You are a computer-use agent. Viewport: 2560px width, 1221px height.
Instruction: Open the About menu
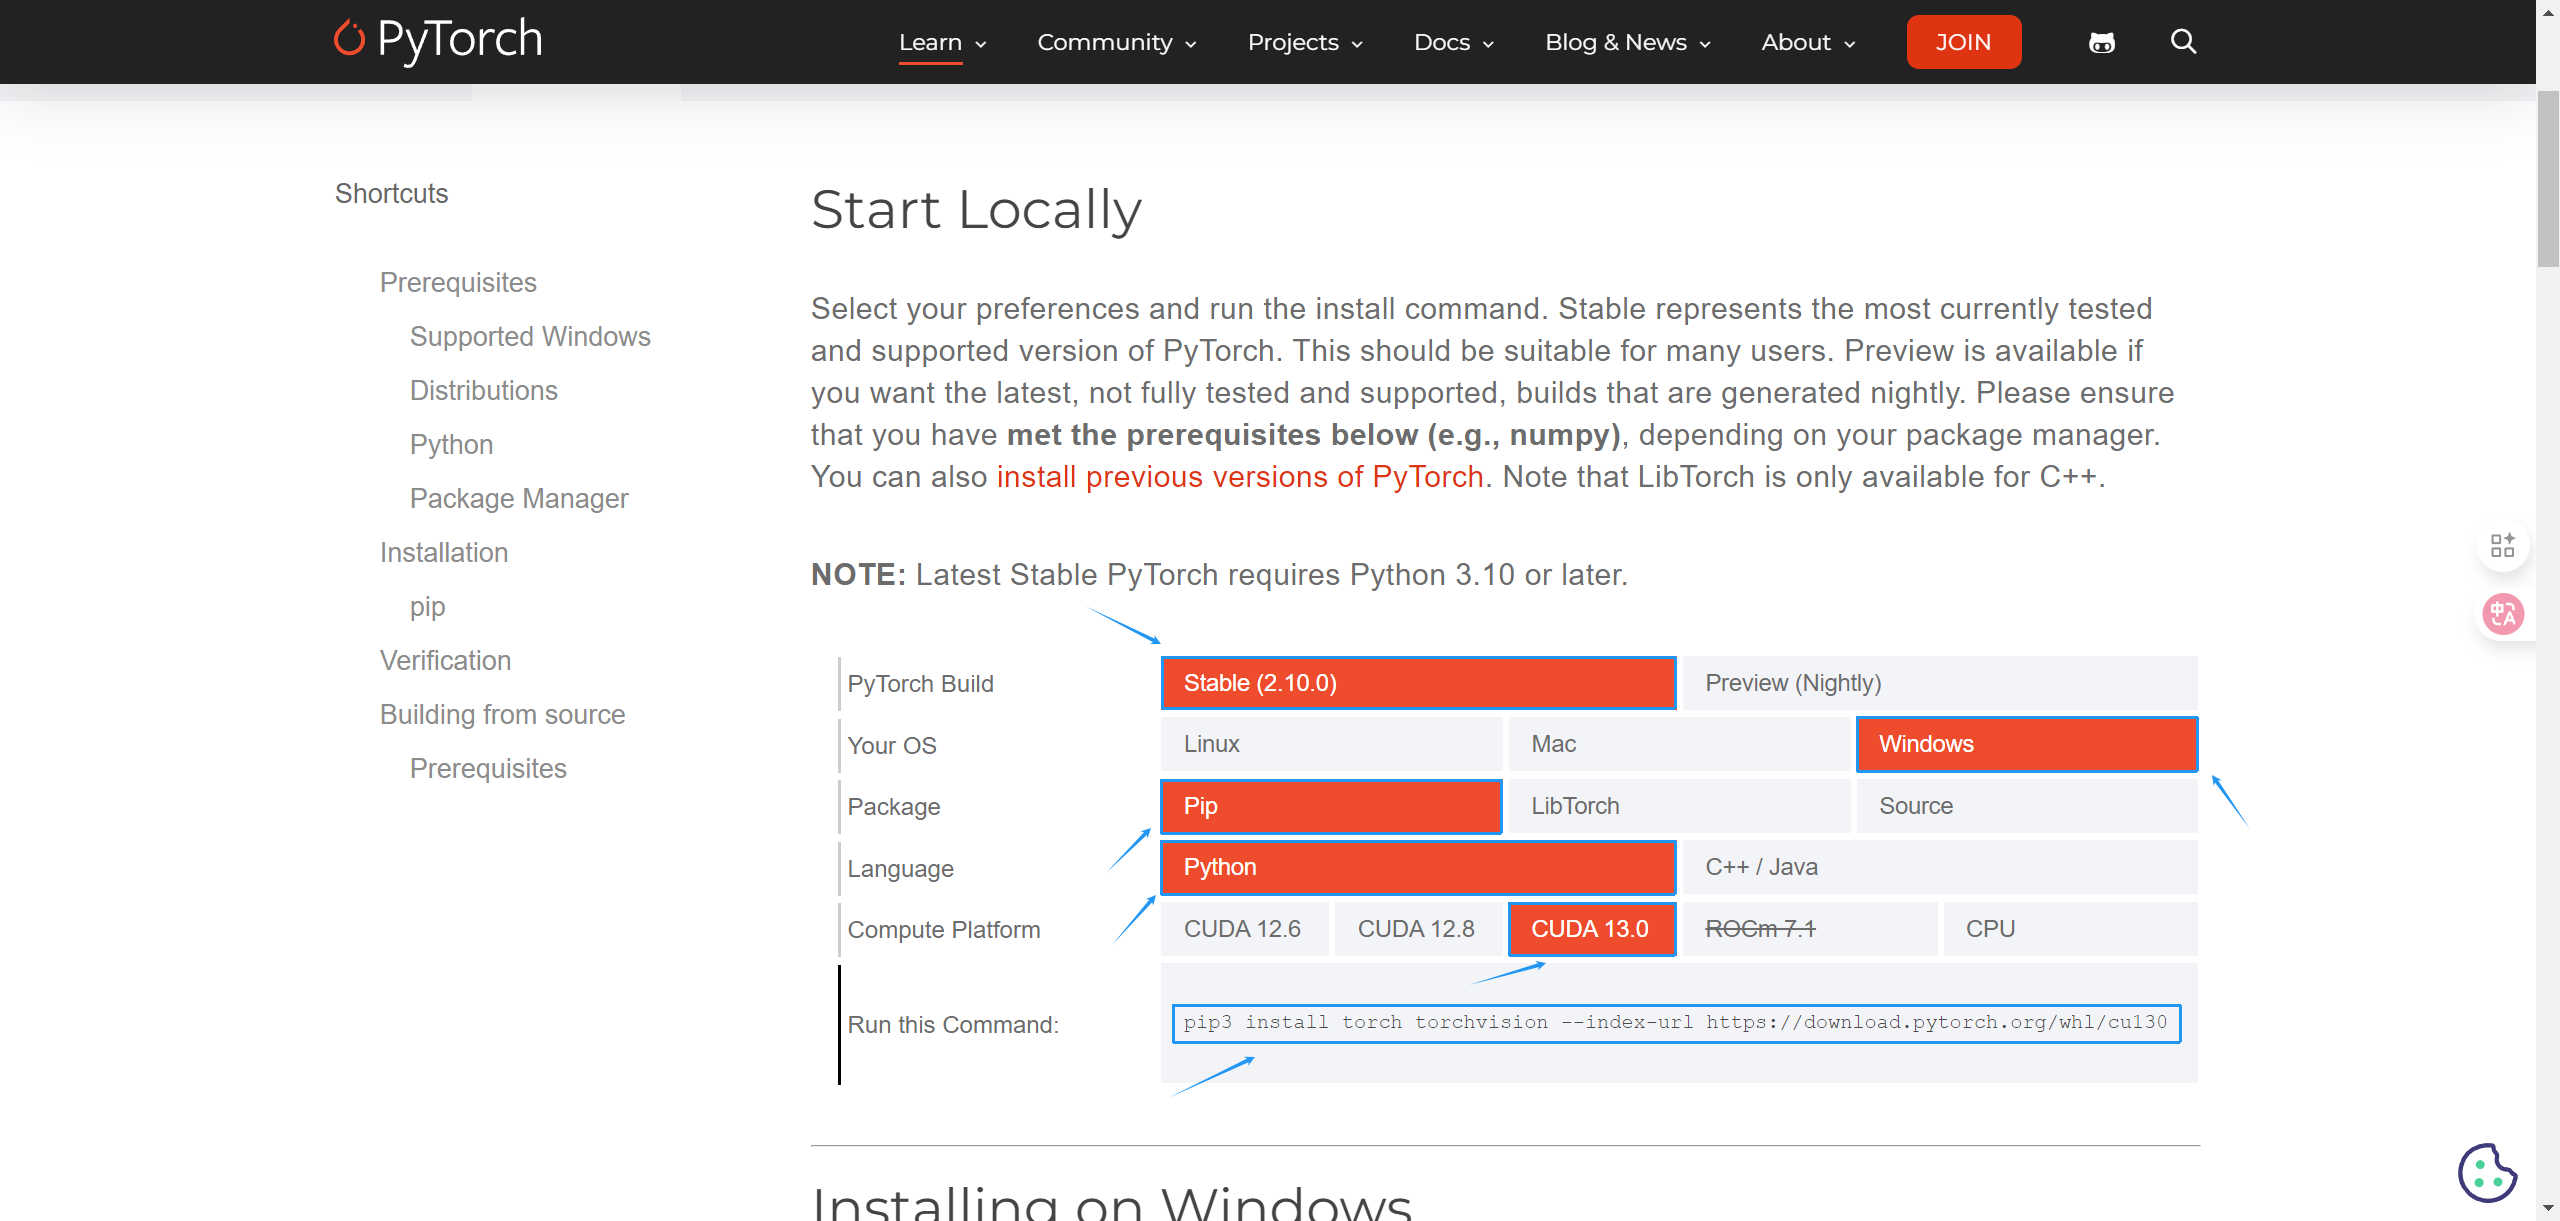tap(1807, 42)
